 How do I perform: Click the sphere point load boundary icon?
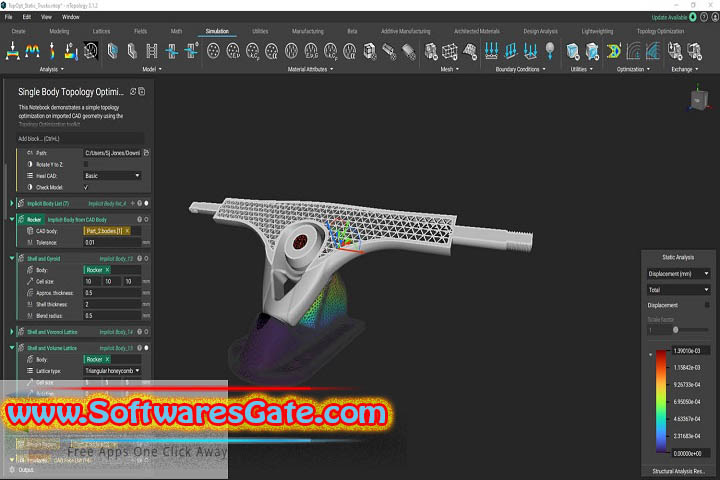(550, 51)
